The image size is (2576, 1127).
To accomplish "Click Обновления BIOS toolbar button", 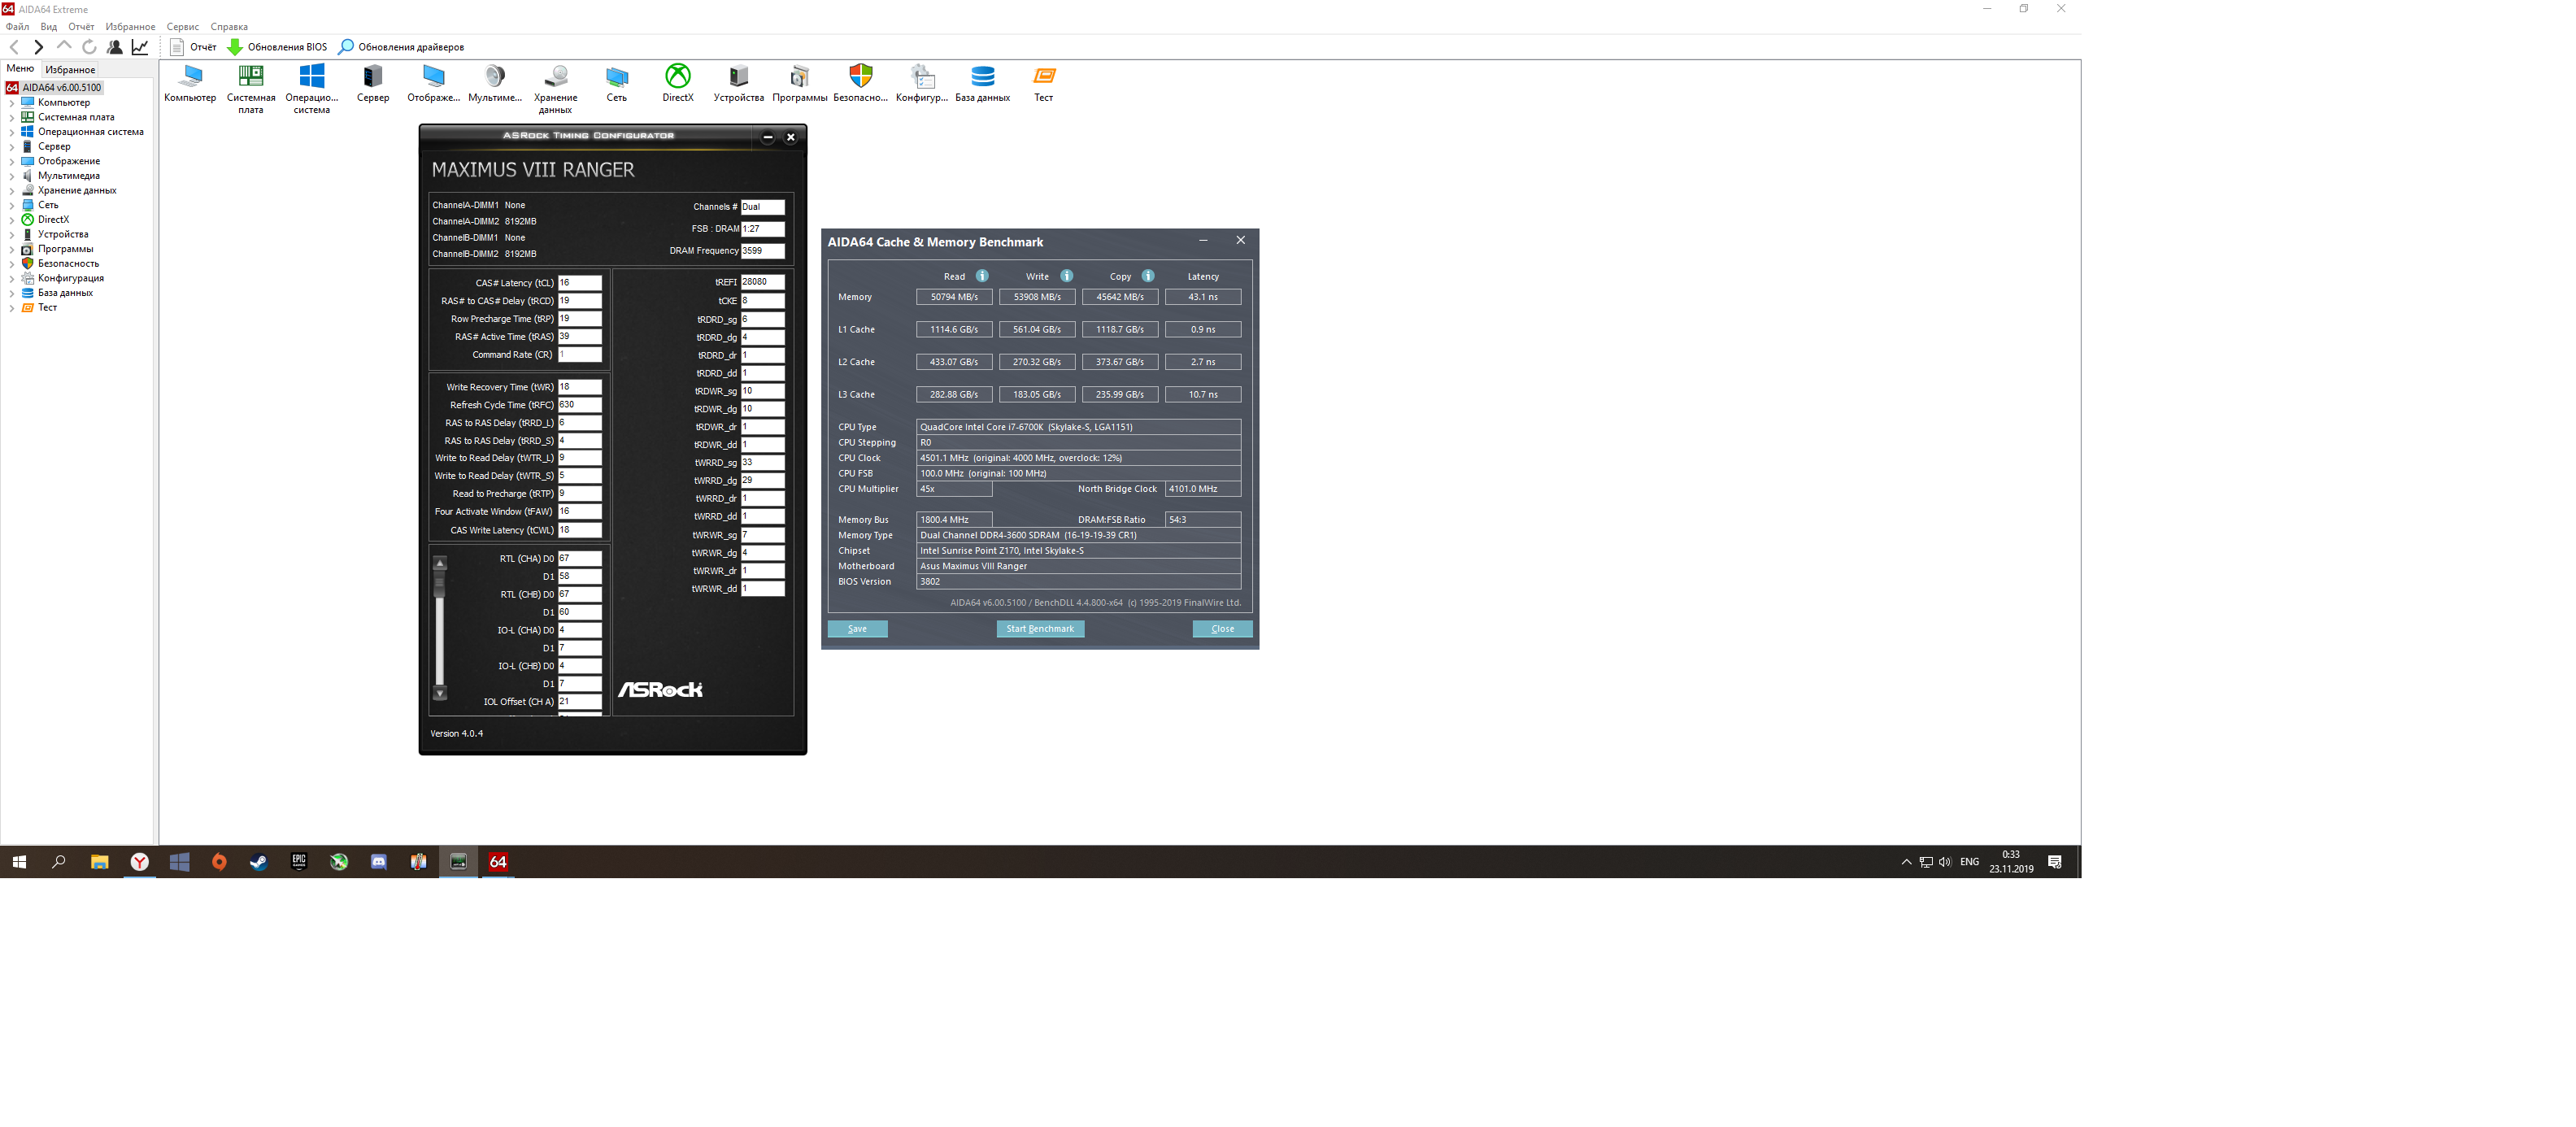I will [277, 47].
